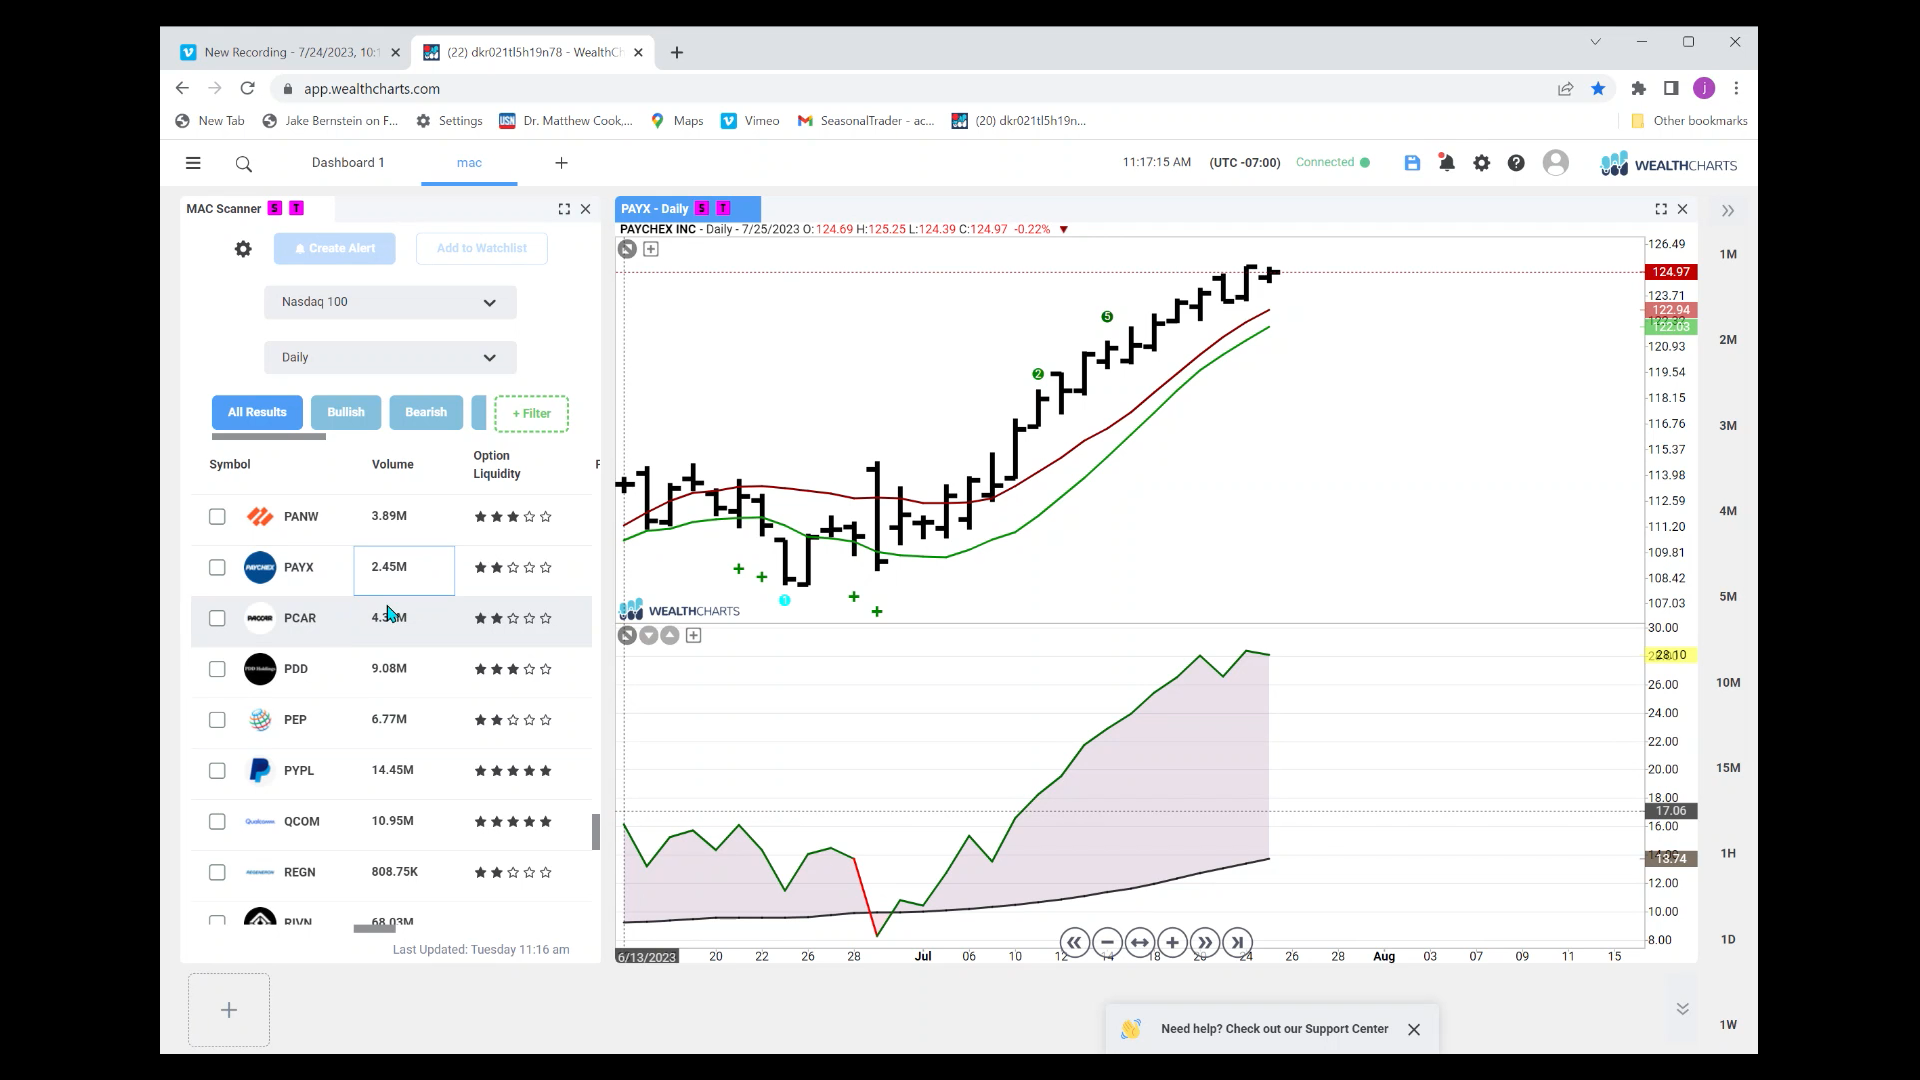Image resolution: width=1920 pixels, height=1080 pixels.
Task: Filter scanner to Bearish results
Action: [x=426, y=412]
